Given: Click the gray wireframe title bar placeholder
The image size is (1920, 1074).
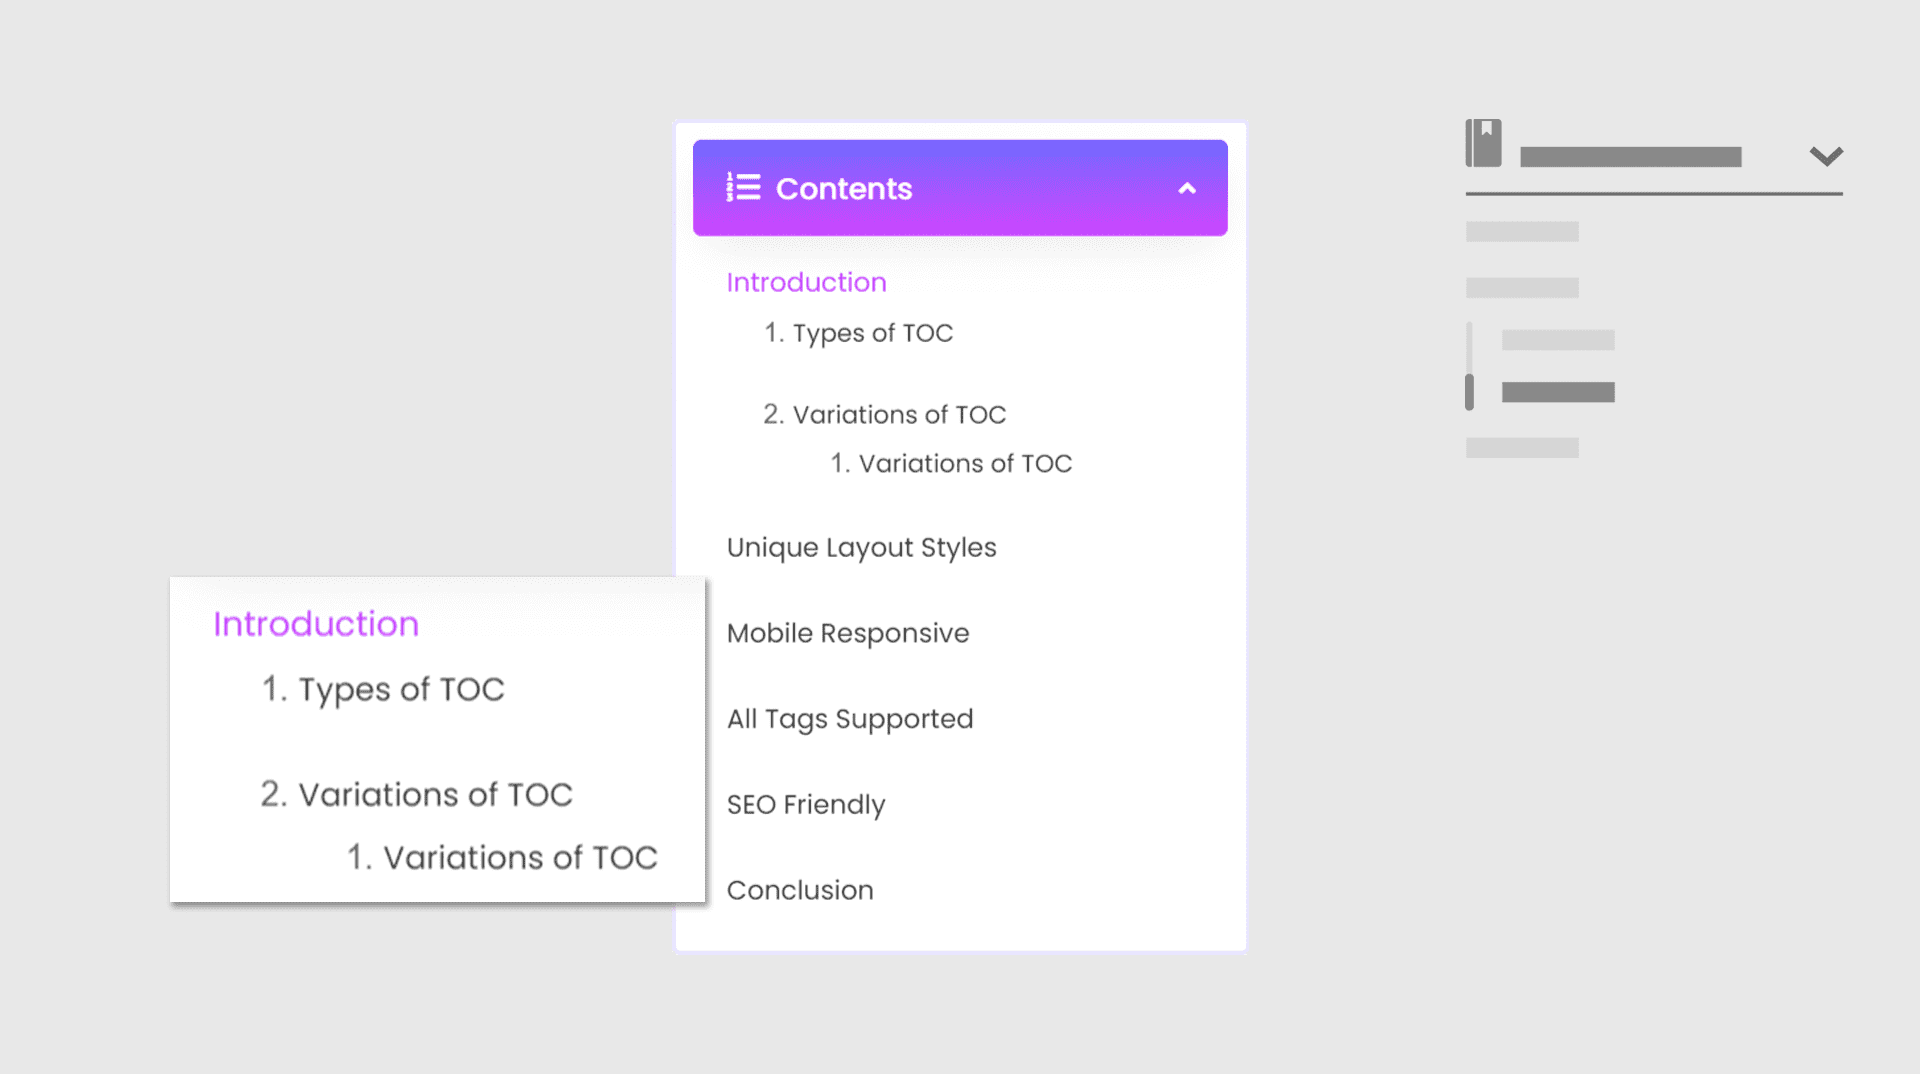Looking at the screenshot, I should tap(1630, 157).
